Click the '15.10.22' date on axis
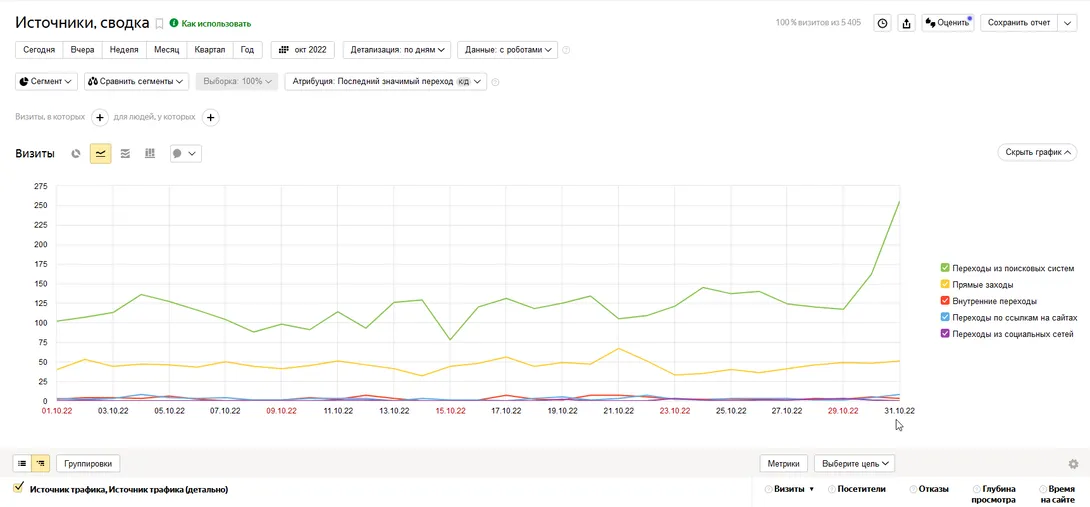 coord(450,411)
